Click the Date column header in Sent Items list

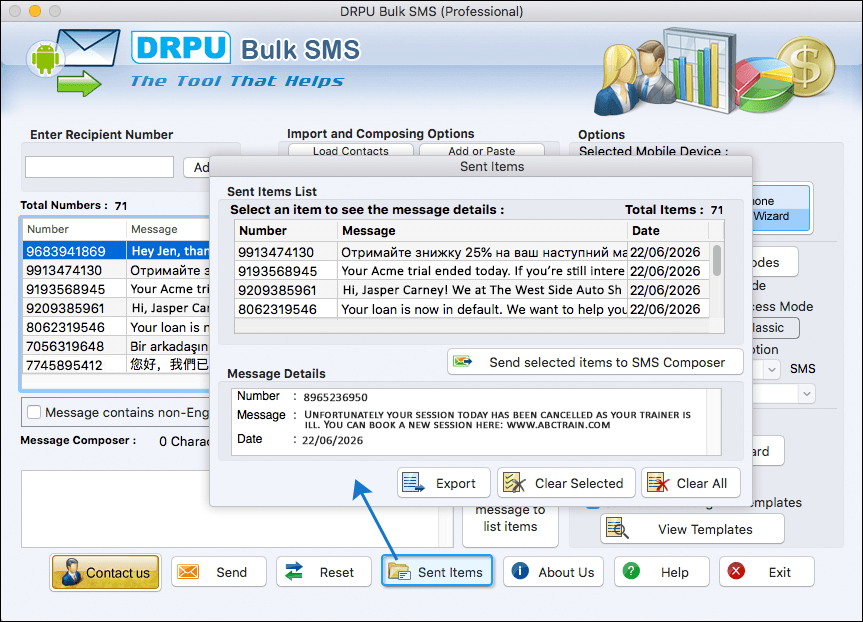pos(668,231)
